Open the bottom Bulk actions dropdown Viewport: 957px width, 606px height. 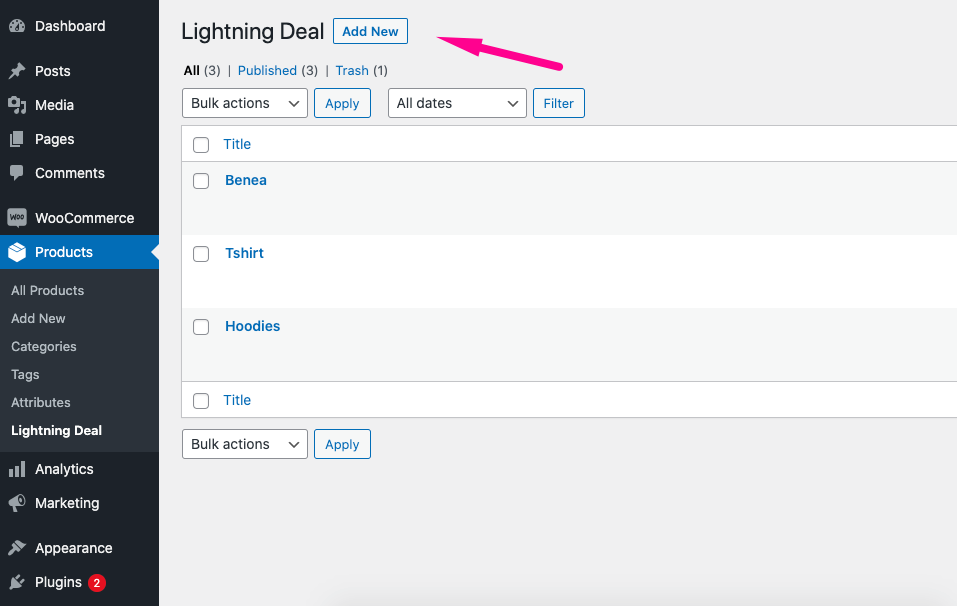pos(244,444)
